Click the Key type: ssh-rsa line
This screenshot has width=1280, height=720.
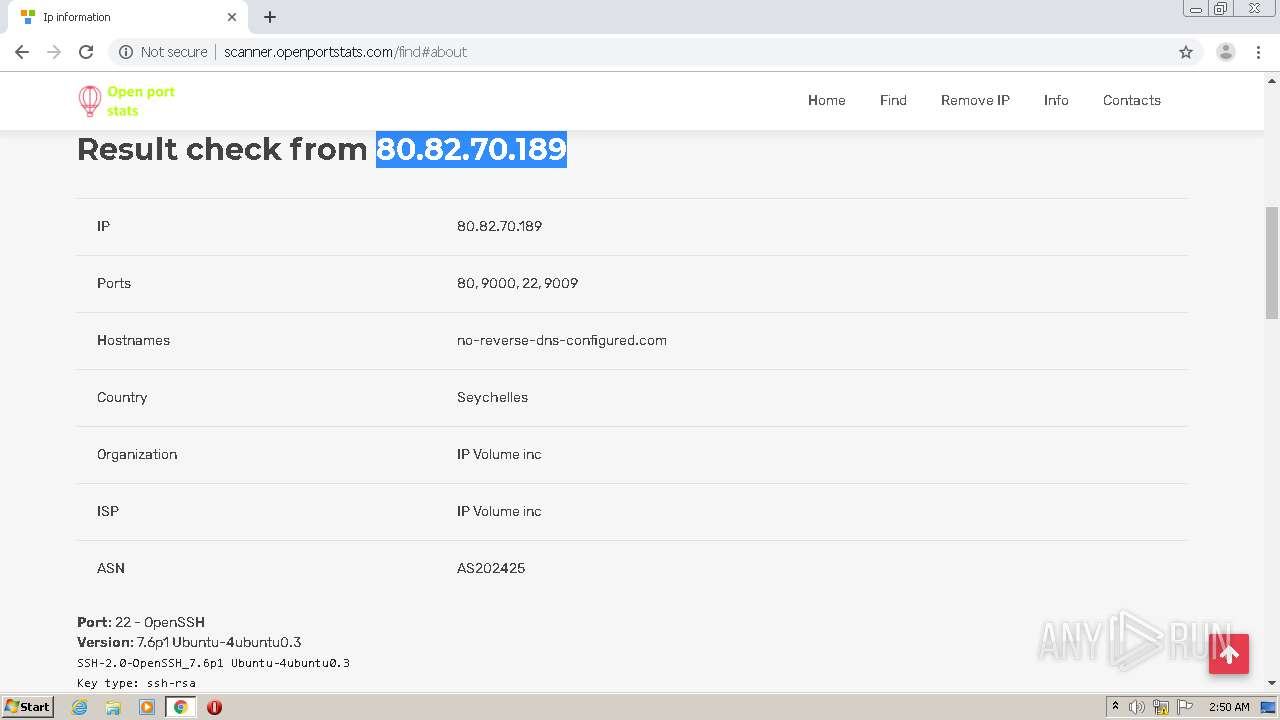tap(136, 683)
